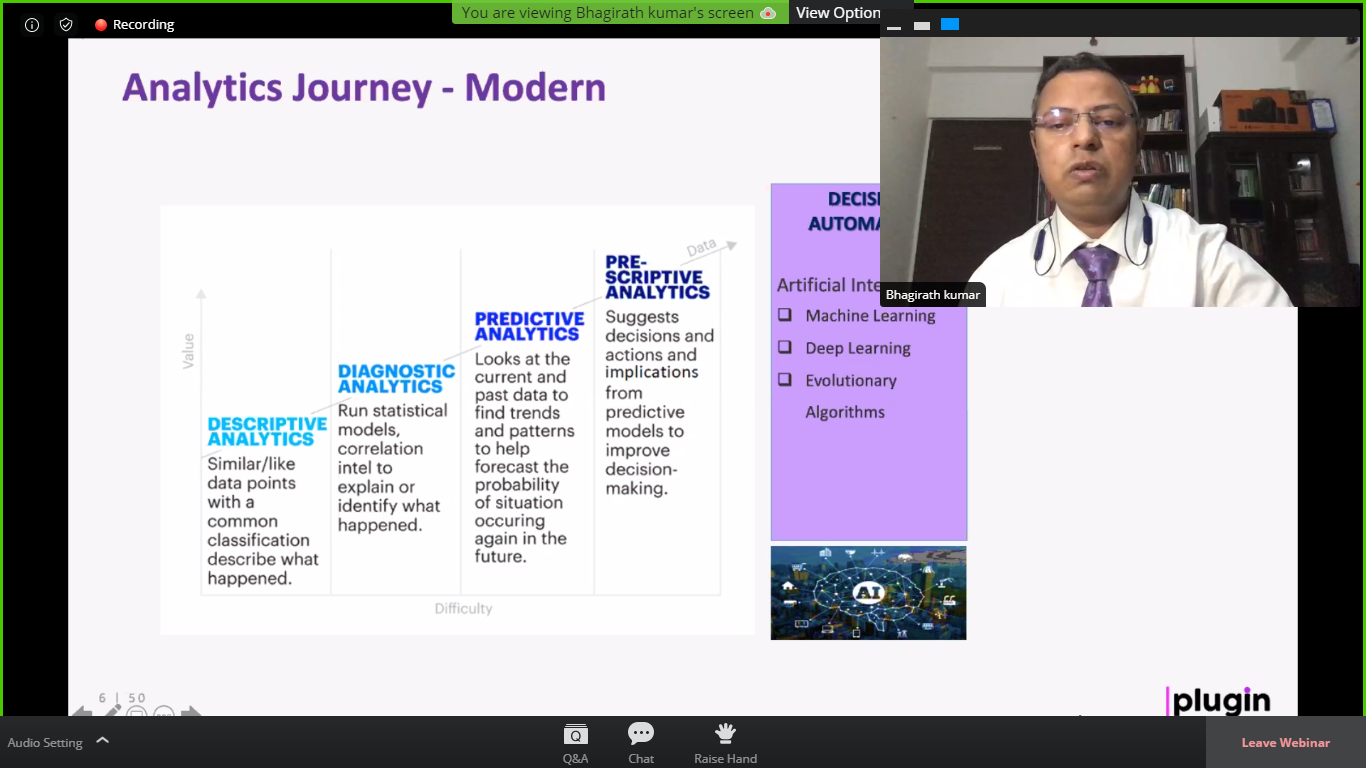Click the AI brain image thumbnail
This screenshot has width=1366, height=768.
click(x=868, y=592)
